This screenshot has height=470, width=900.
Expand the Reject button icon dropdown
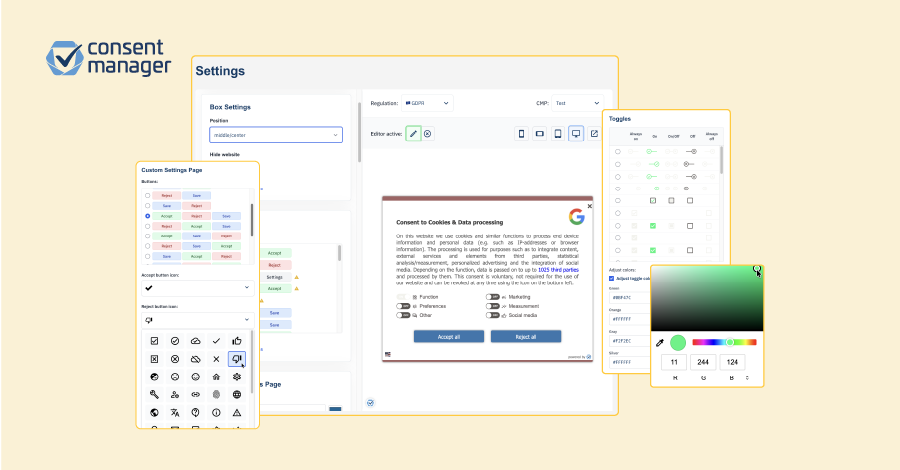(197, 320)
